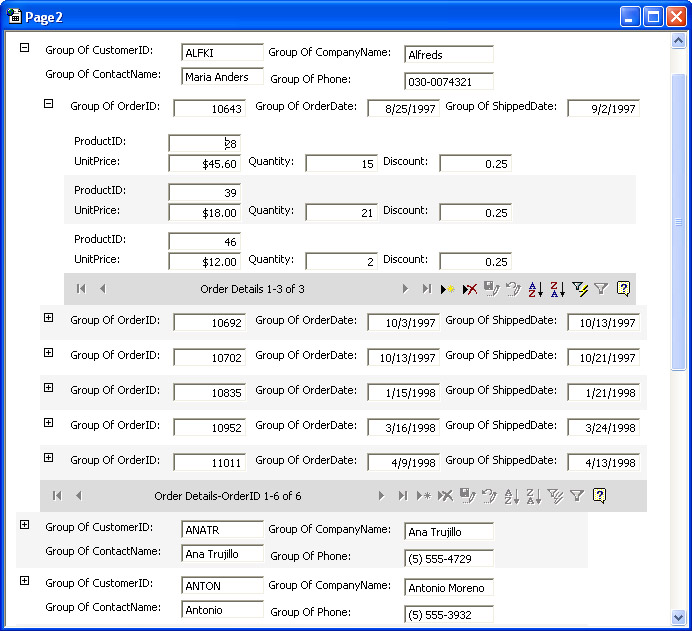Collapse order 10643 details
The image size is (692, 631).
click(x=48, y=103)
